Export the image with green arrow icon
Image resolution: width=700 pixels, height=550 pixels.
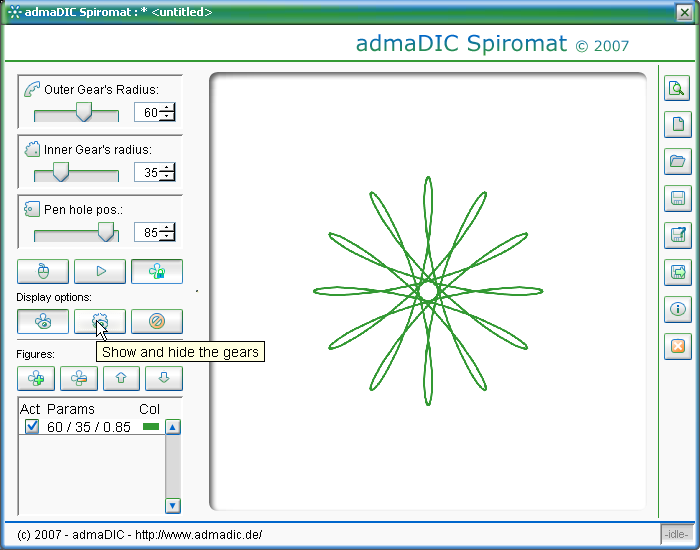click(677, 272)
